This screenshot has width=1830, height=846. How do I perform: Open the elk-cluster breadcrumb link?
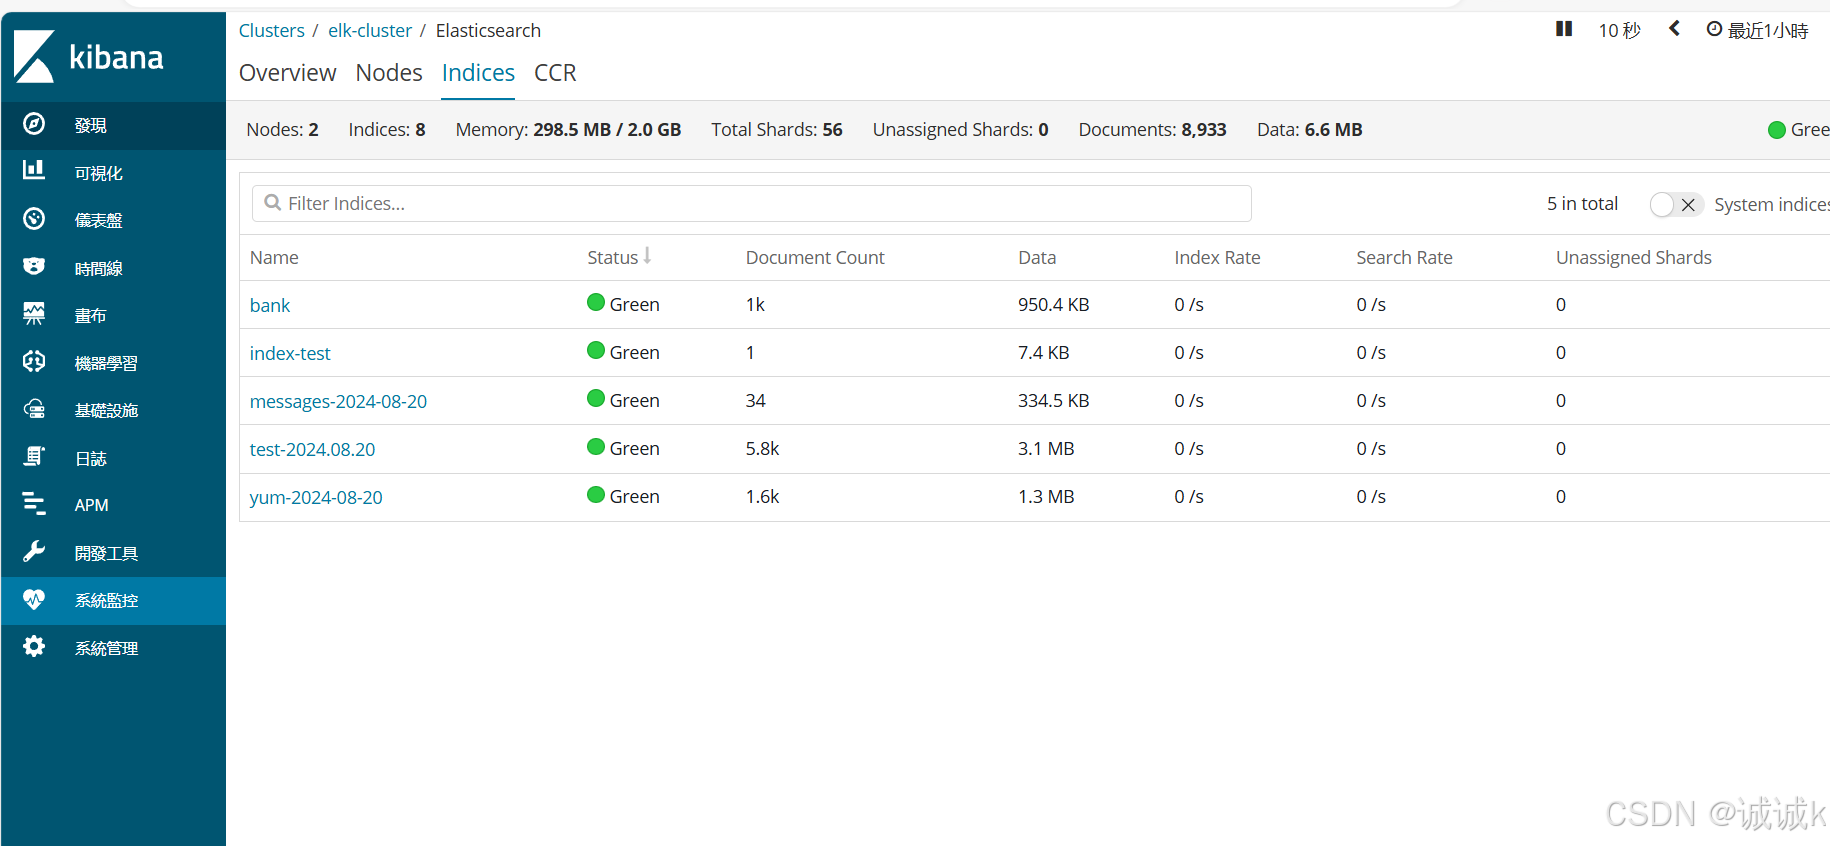tap(370, 30)
